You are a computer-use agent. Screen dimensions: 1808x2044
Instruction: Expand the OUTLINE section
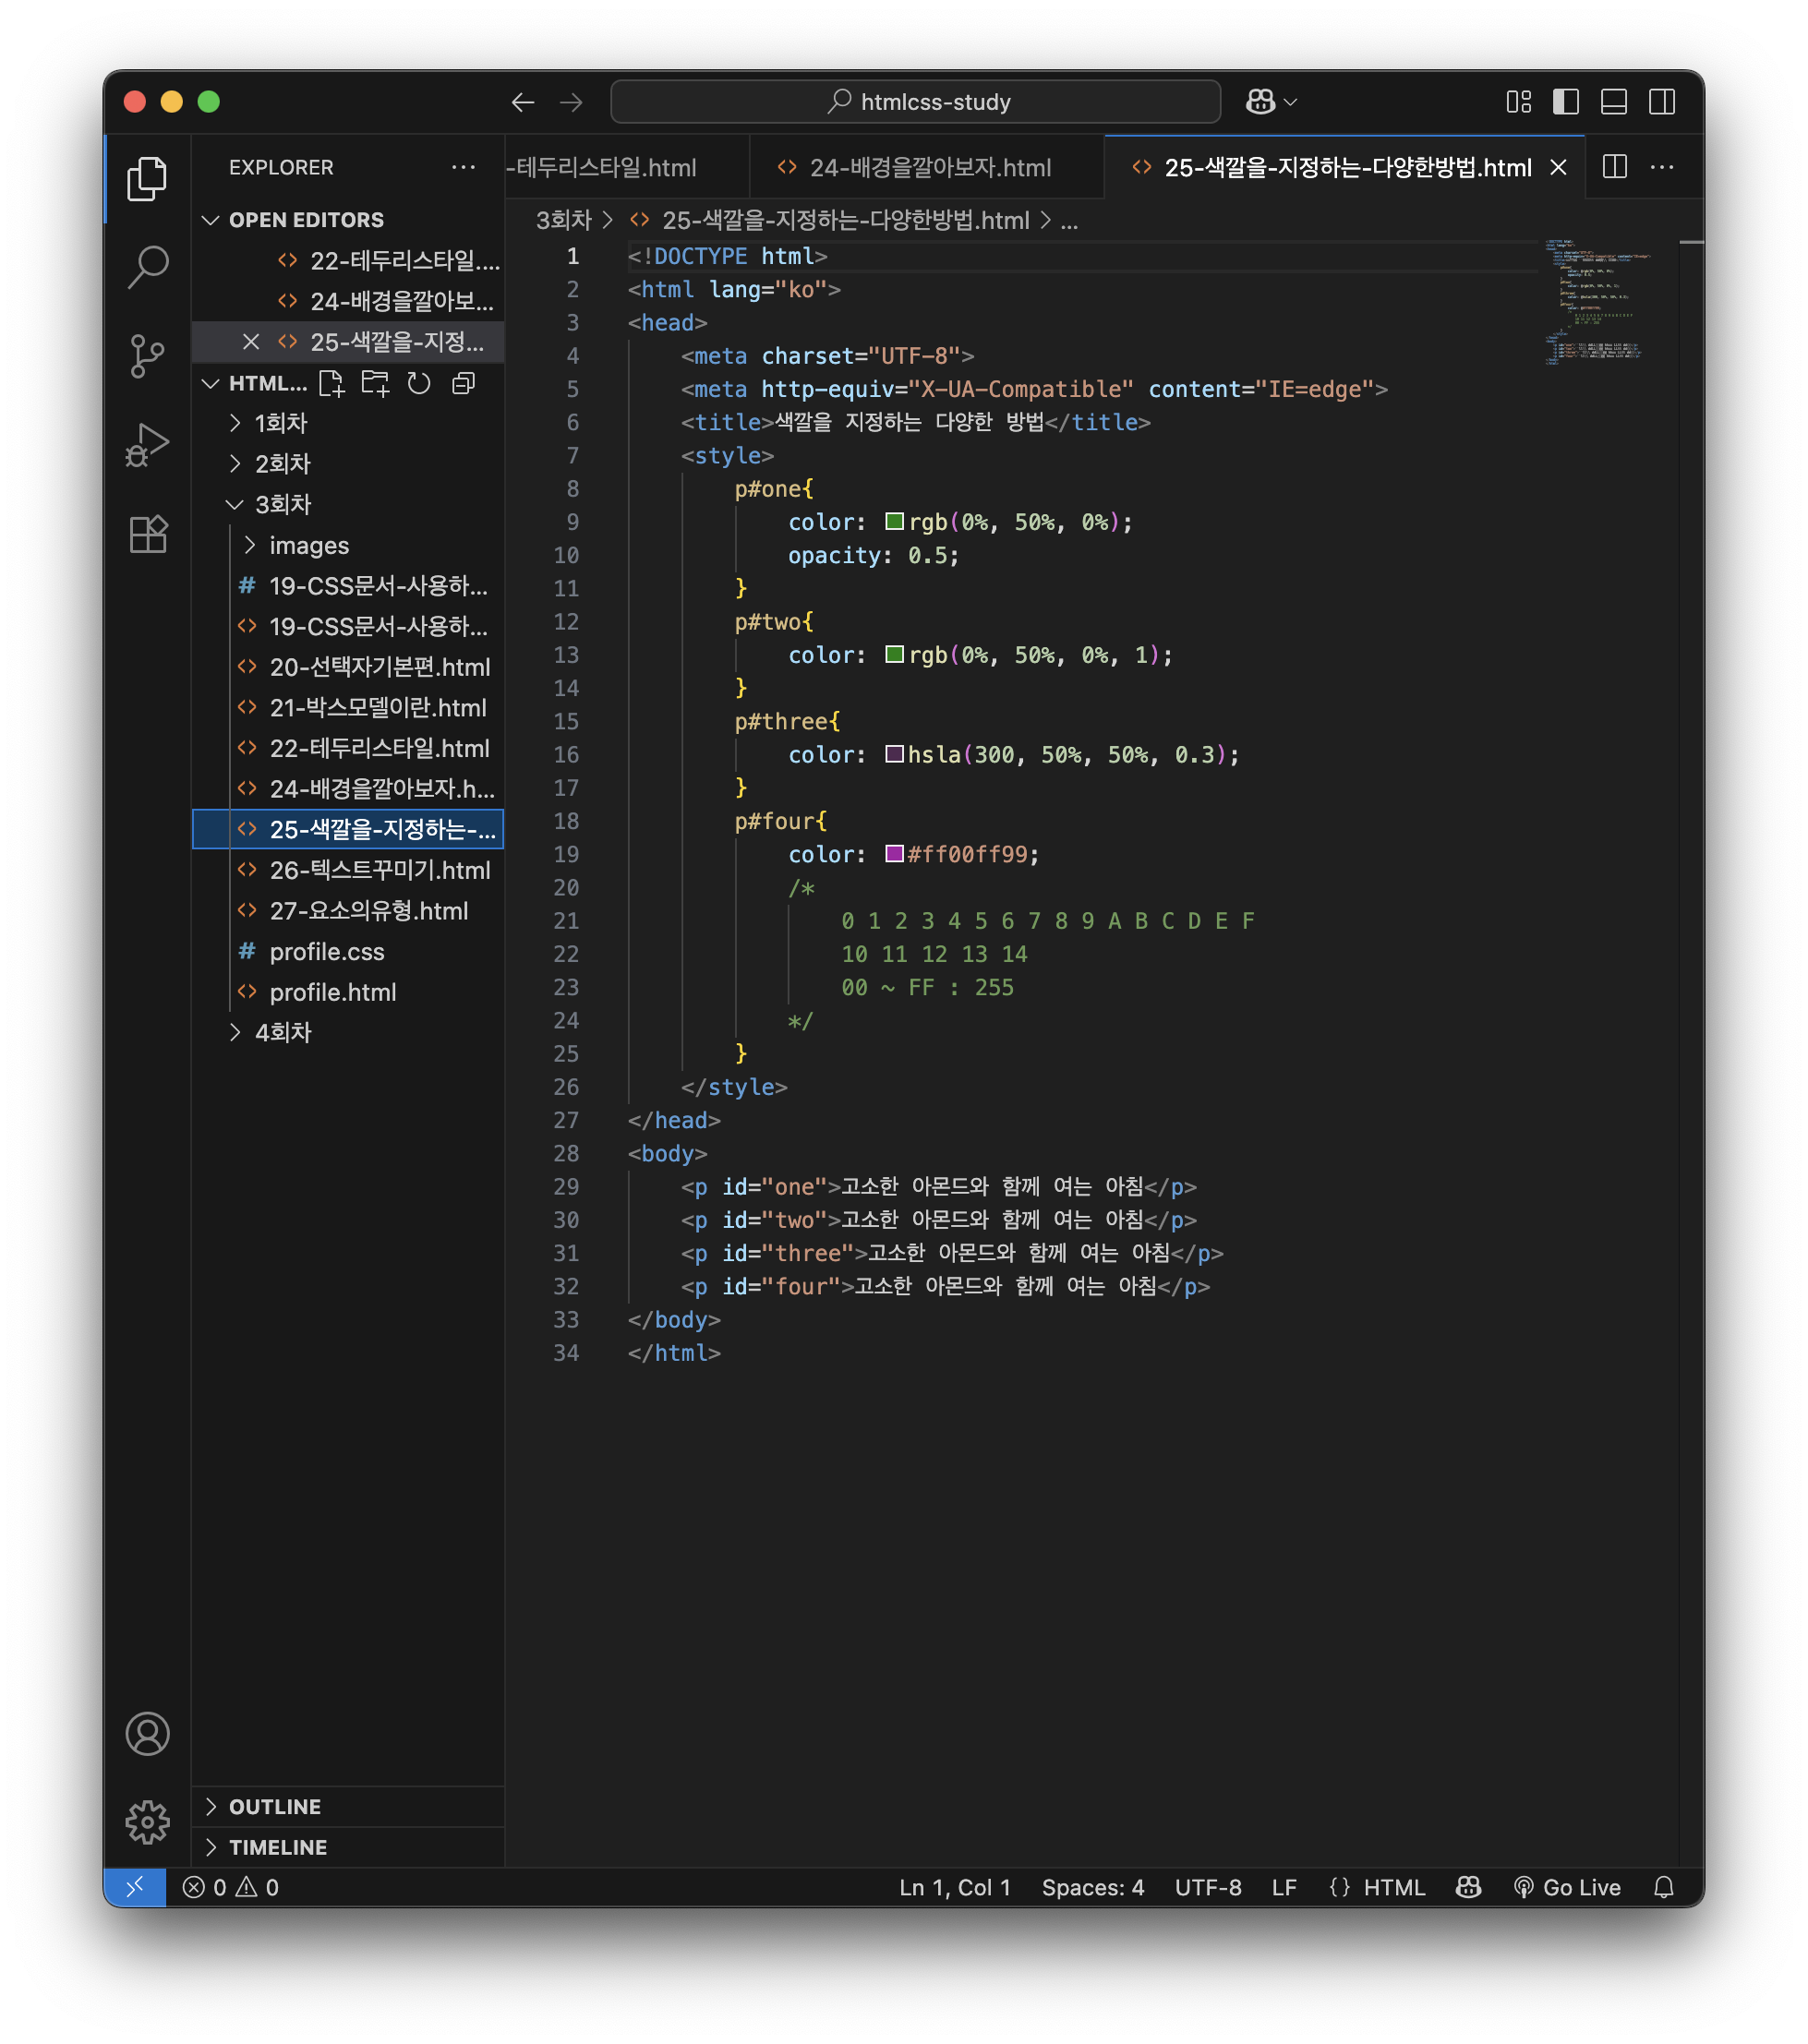(x=275, y=1806)
